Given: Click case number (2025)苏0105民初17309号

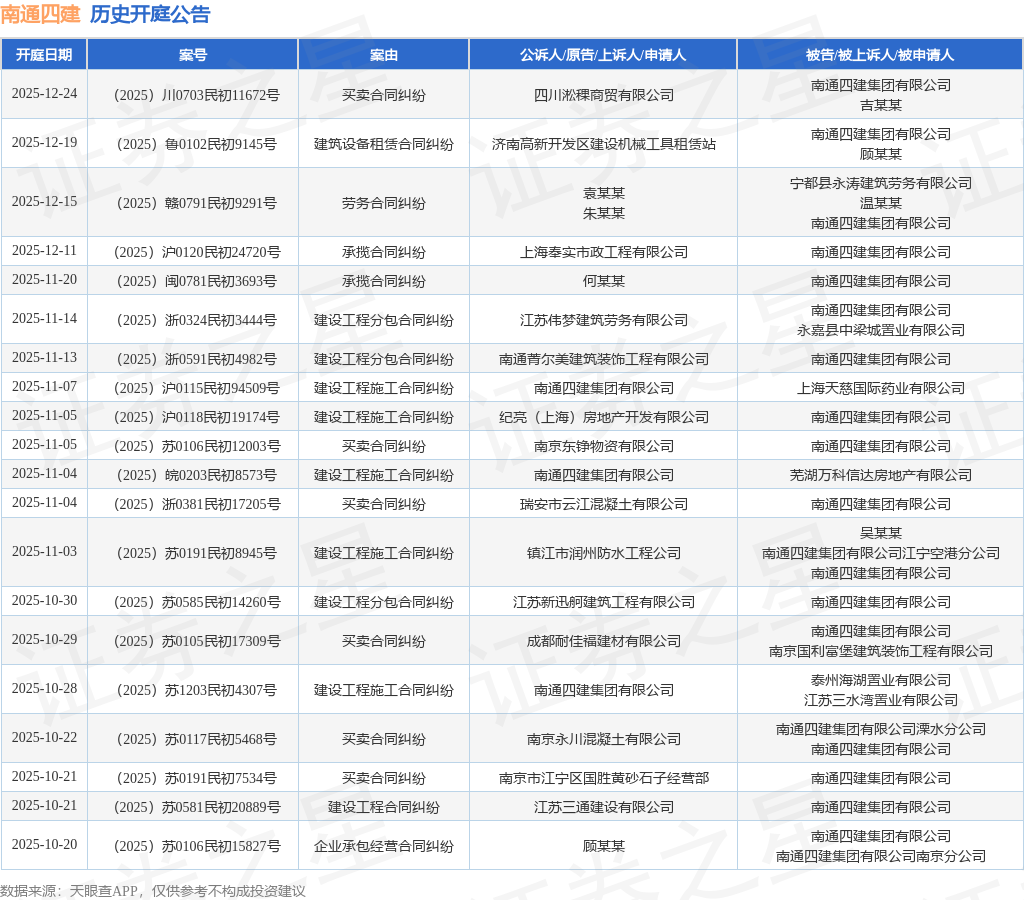Looking at the screenshot, I should click(x=197, y=641).
